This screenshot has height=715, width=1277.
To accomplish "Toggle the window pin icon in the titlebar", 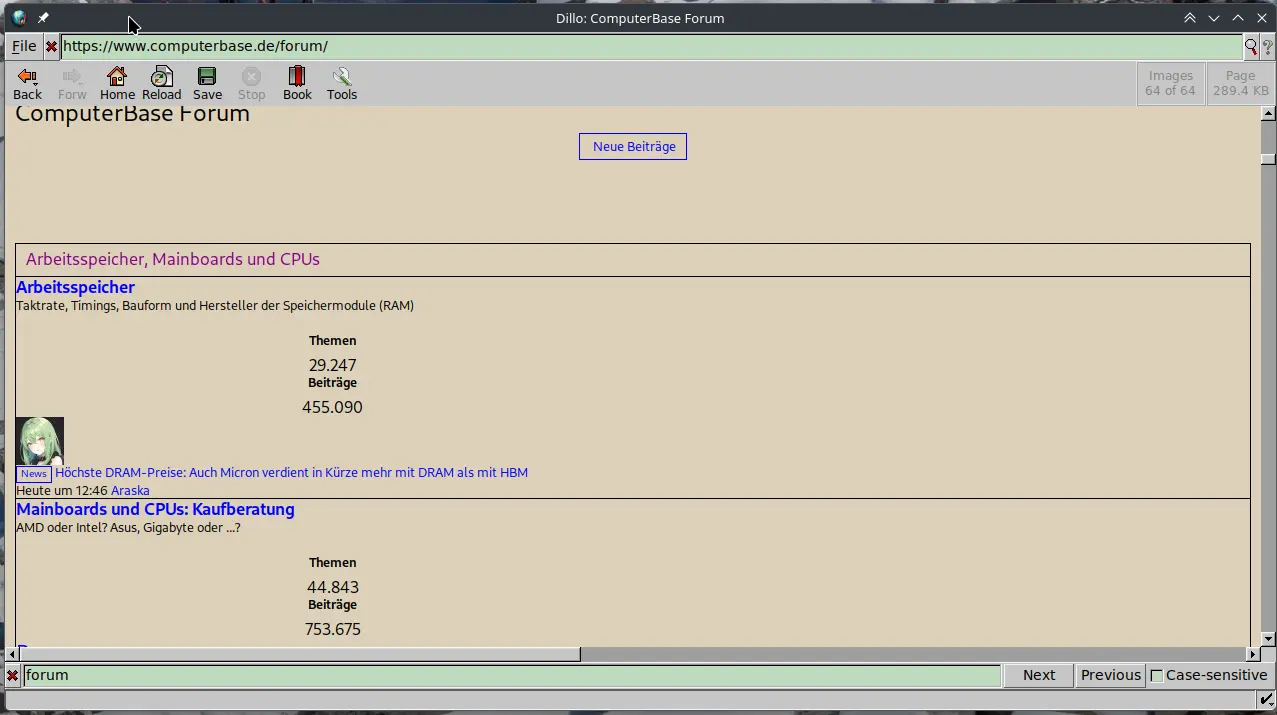I will [x=42, y=17].
